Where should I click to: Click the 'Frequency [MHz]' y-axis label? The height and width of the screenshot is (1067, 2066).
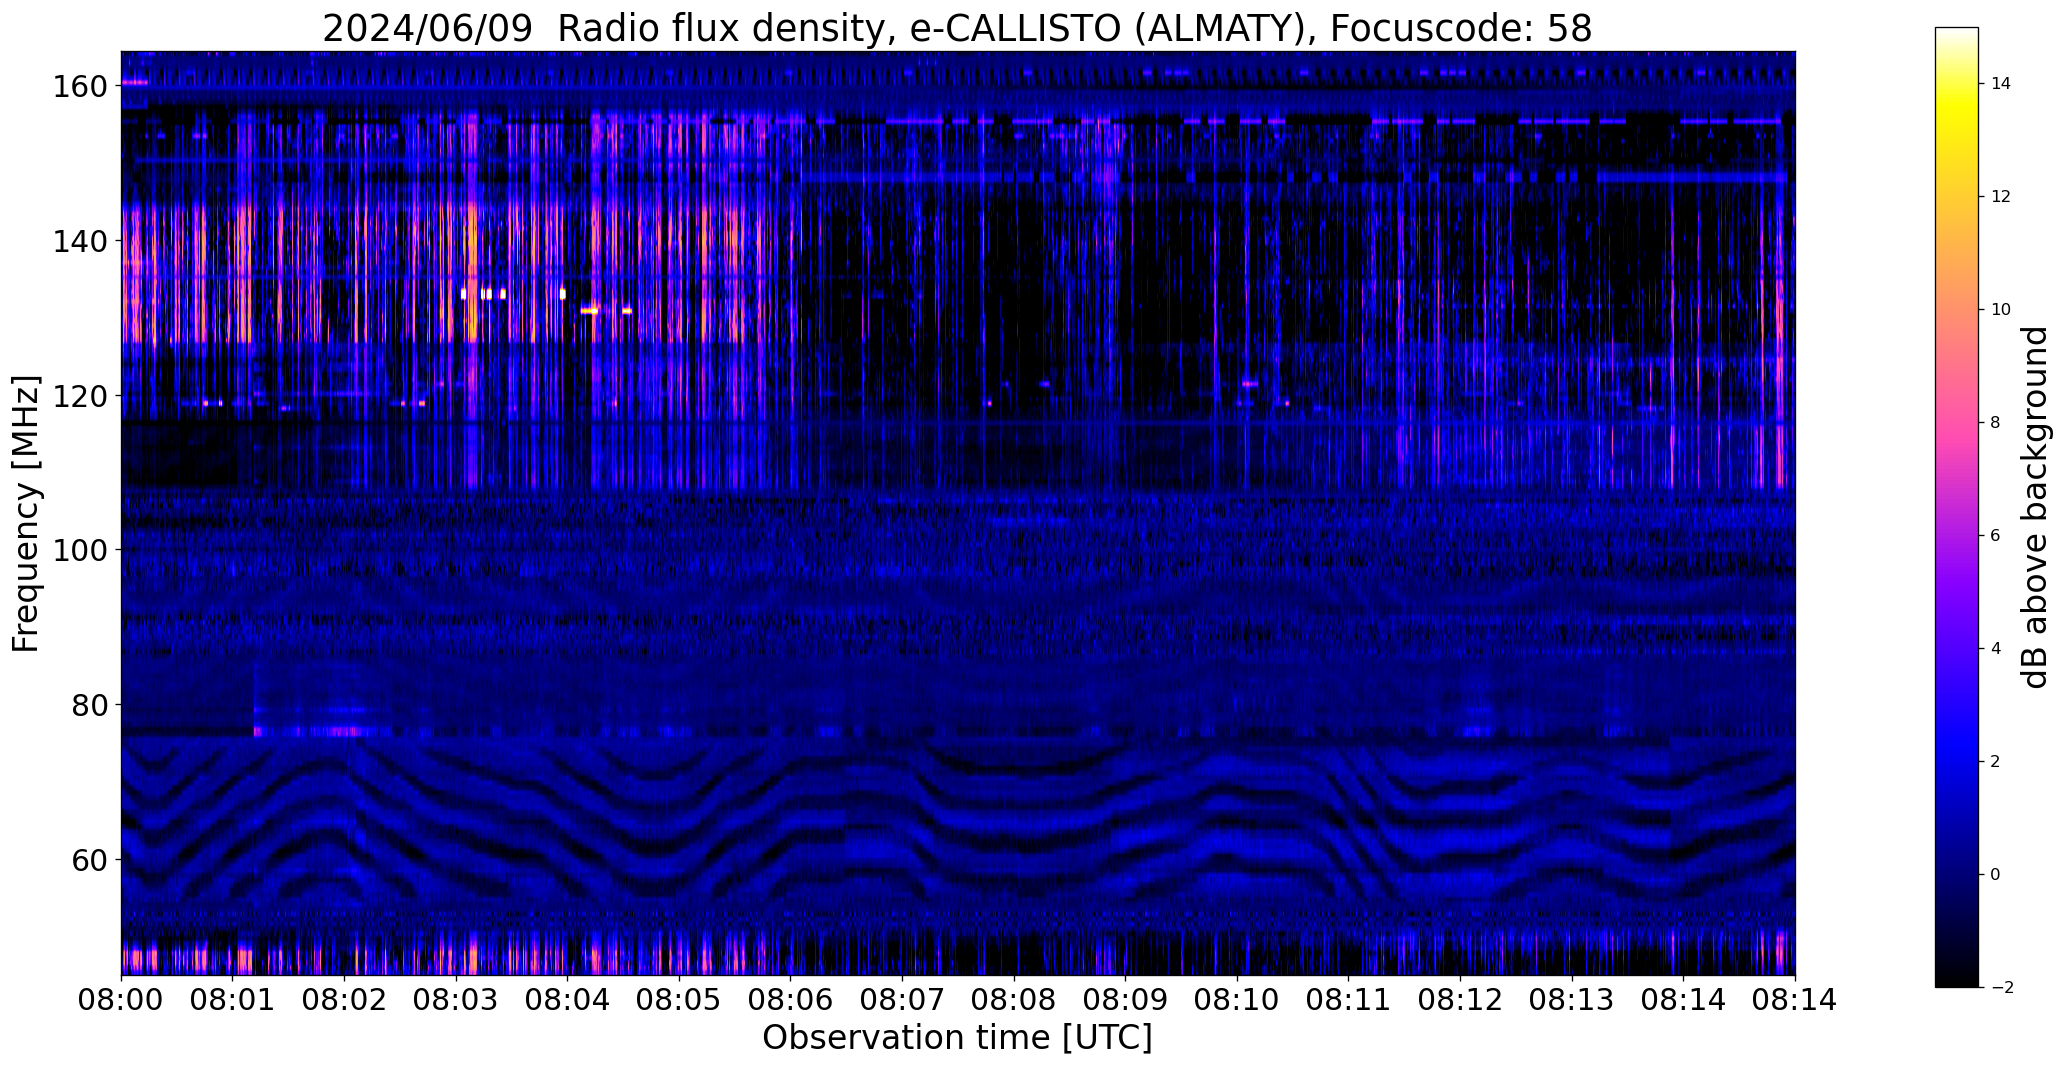coord(26,514)
